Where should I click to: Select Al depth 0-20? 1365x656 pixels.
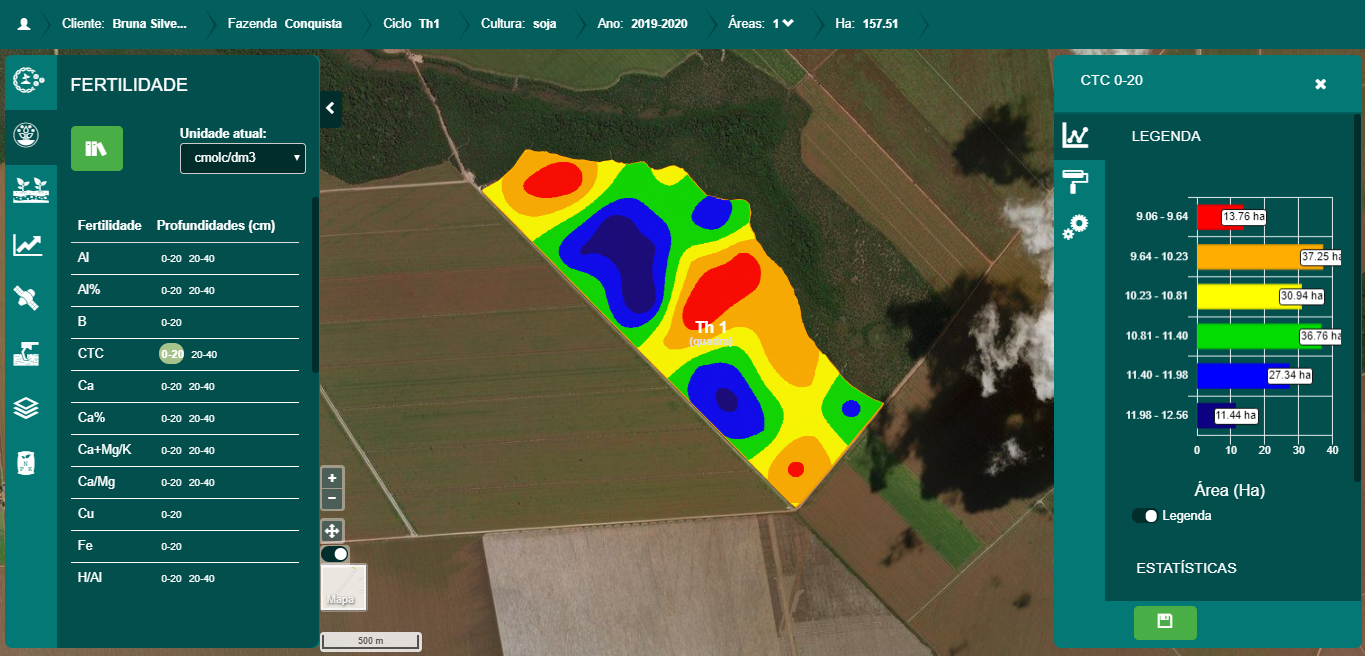tap(171, 259)
